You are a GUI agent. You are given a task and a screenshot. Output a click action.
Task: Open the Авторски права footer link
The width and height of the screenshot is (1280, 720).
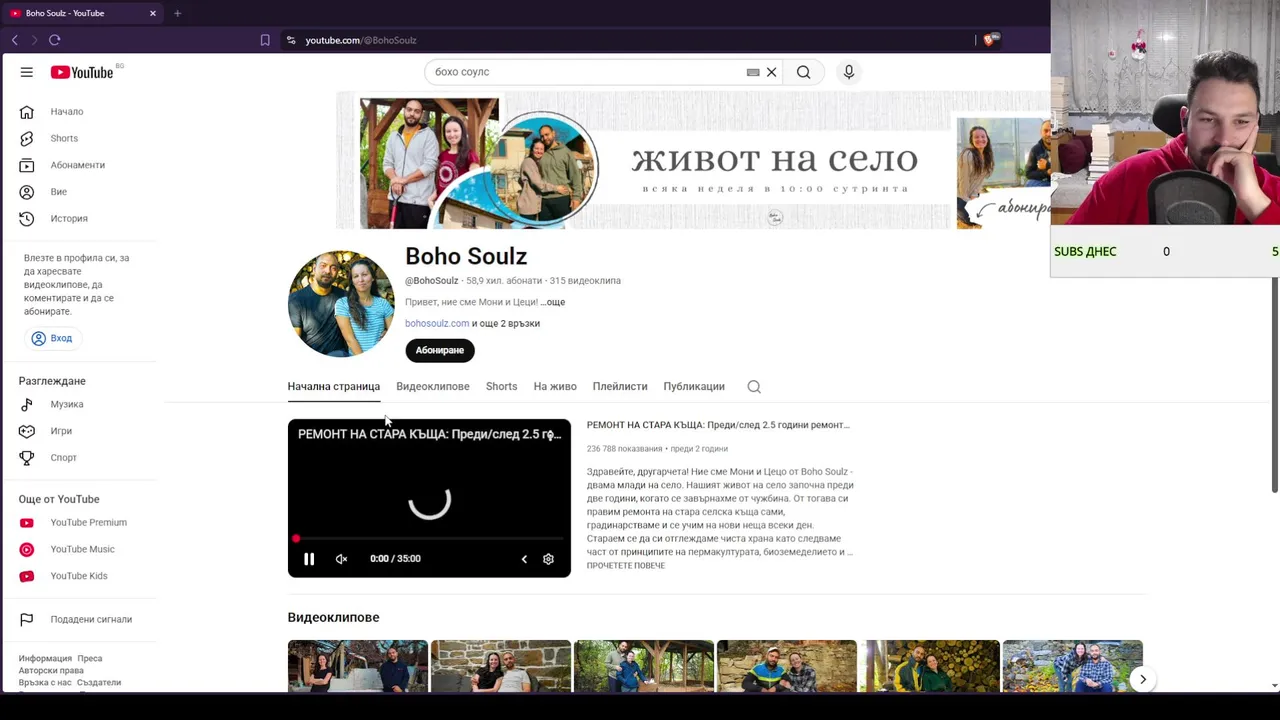point(51,671)
